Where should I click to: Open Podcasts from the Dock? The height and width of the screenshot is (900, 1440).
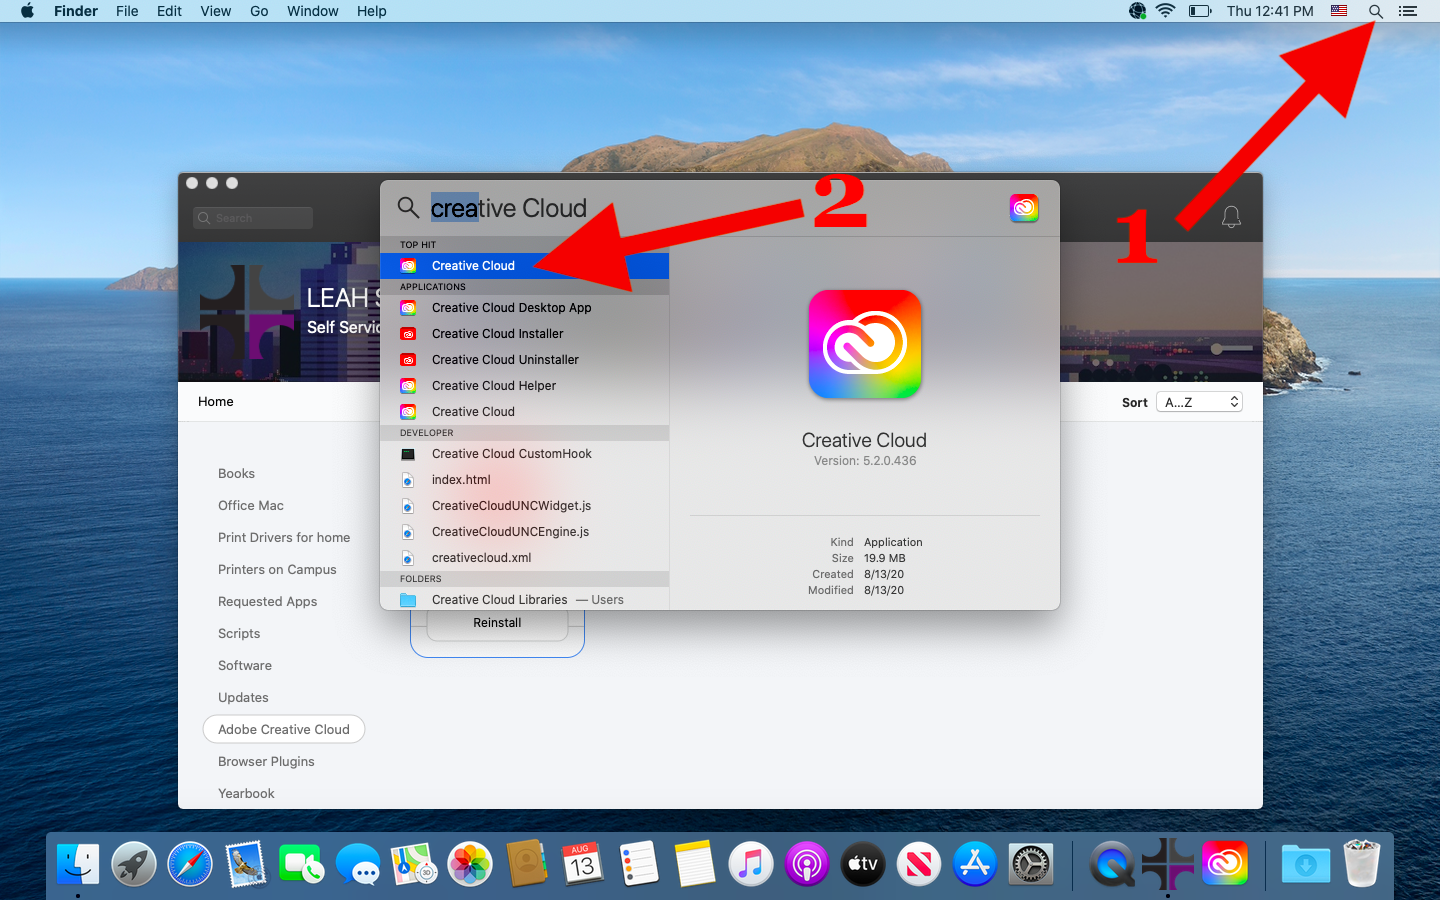pos(807,864)
